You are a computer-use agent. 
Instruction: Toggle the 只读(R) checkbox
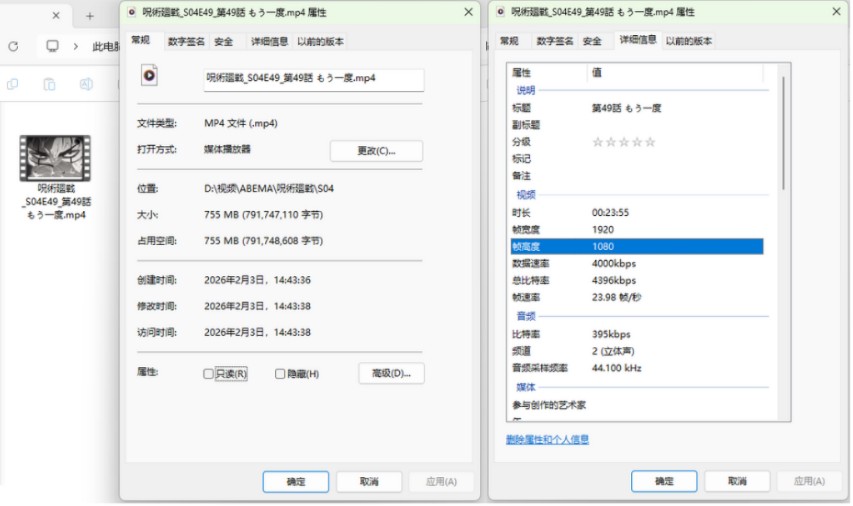click(x=208, y=374)
